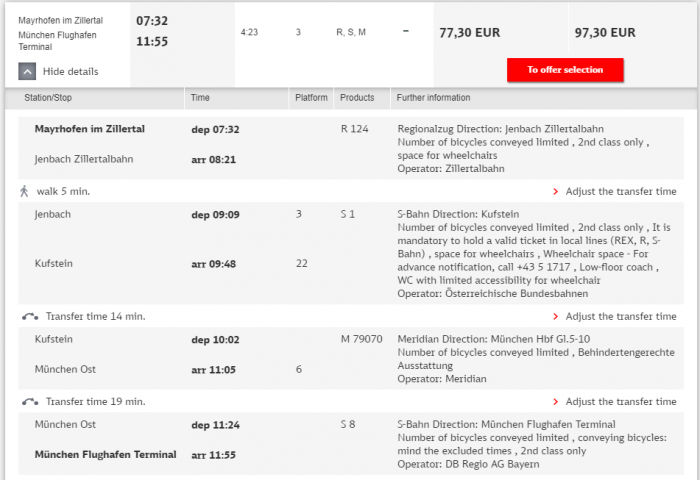Click the M 79070 Meridian train product

tap(361, 339)
